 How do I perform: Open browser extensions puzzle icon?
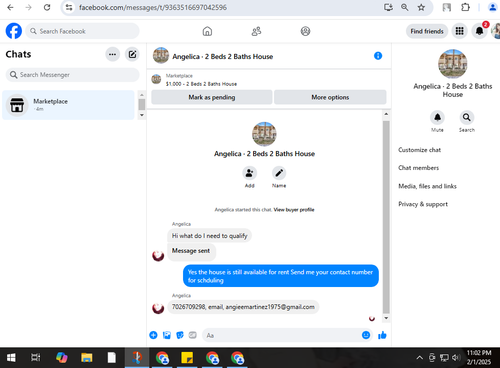[x=465, y=7]
